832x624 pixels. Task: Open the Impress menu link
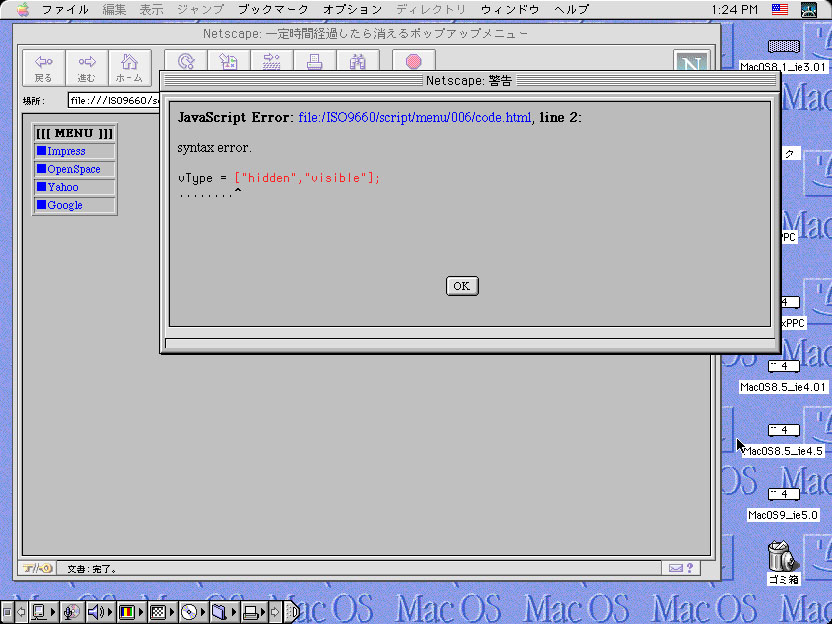(x=66, y=151)
